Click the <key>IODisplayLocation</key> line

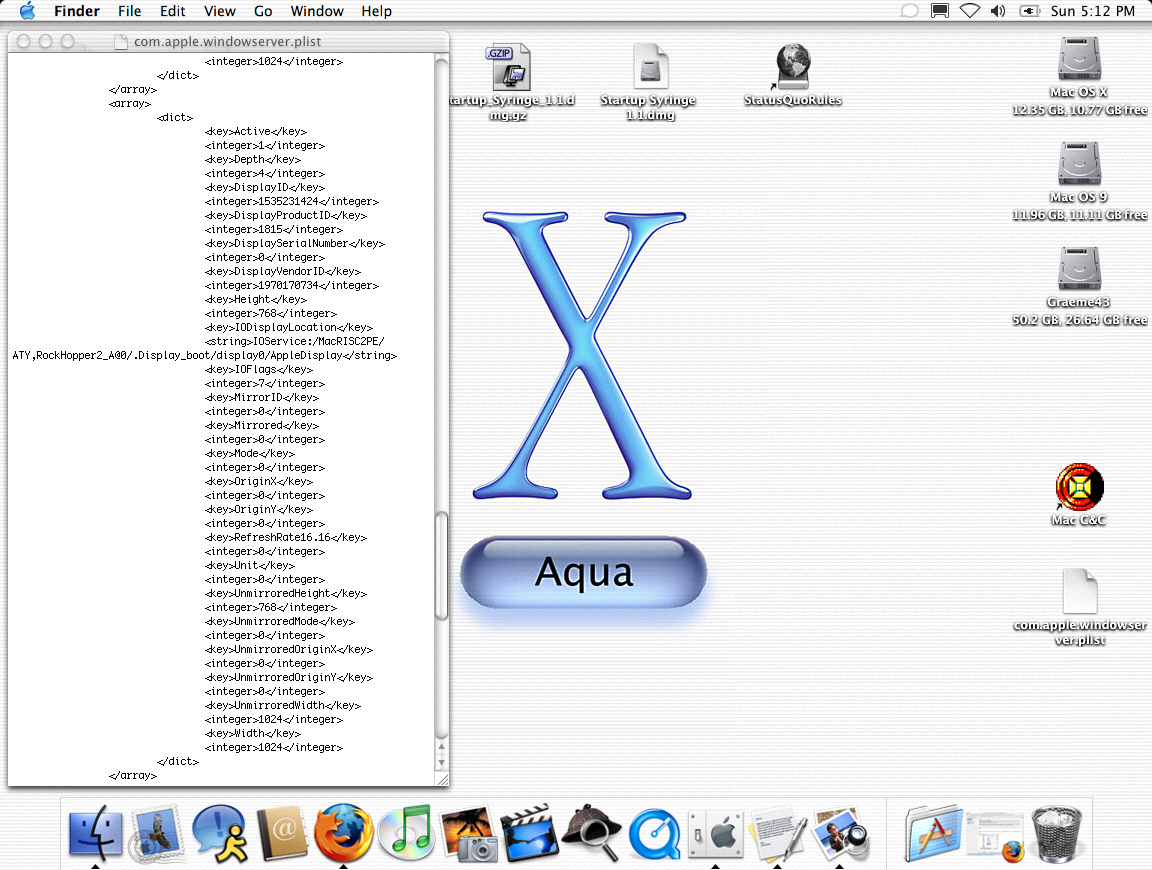tap(289, 327)
